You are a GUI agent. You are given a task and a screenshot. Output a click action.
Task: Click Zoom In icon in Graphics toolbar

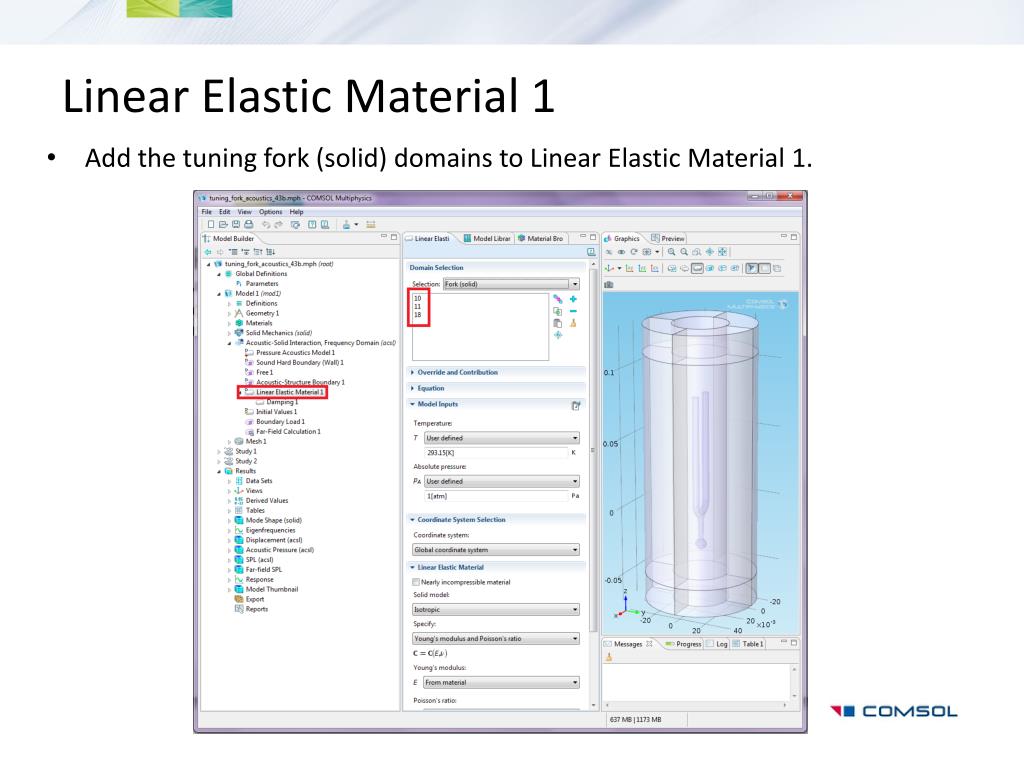coord(671,251)
